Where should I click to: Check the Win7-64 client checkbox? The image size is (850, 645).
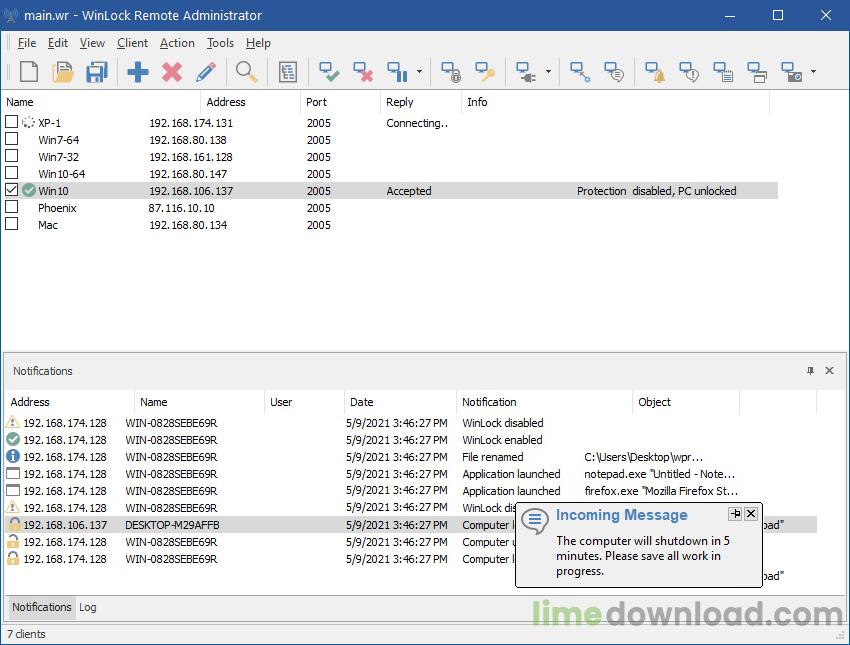click(11, 139)
